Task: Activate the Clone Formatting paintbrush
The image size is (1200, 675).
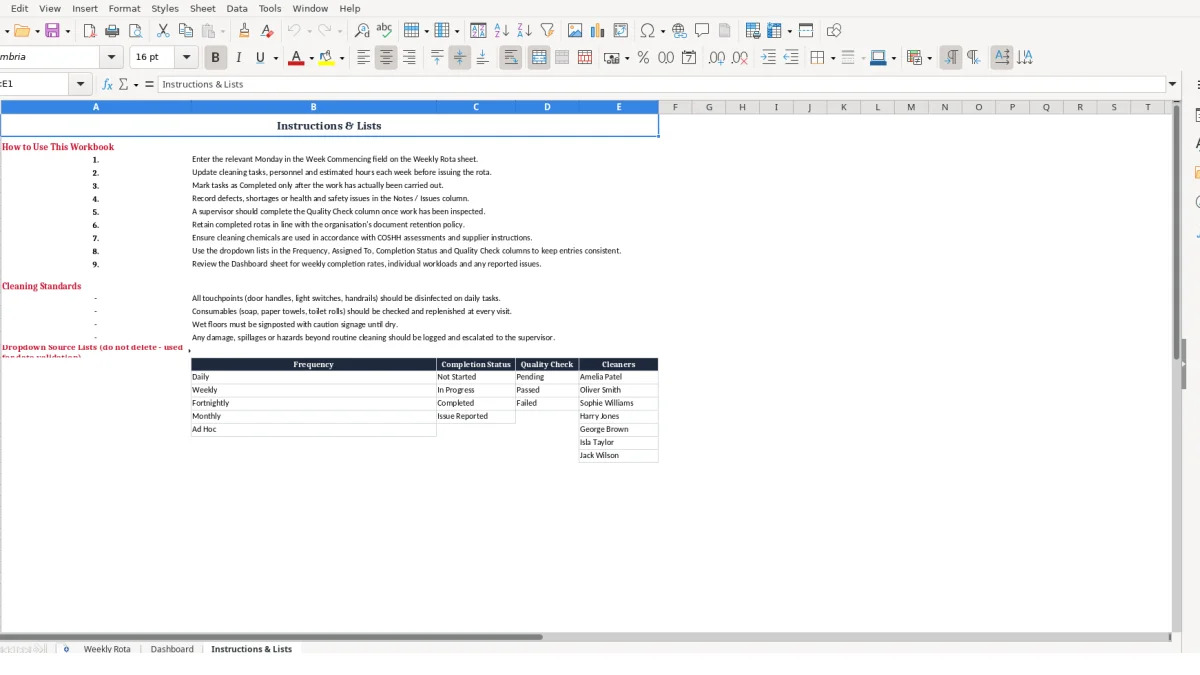Action: pyautogui.click(x=244, y=31)
